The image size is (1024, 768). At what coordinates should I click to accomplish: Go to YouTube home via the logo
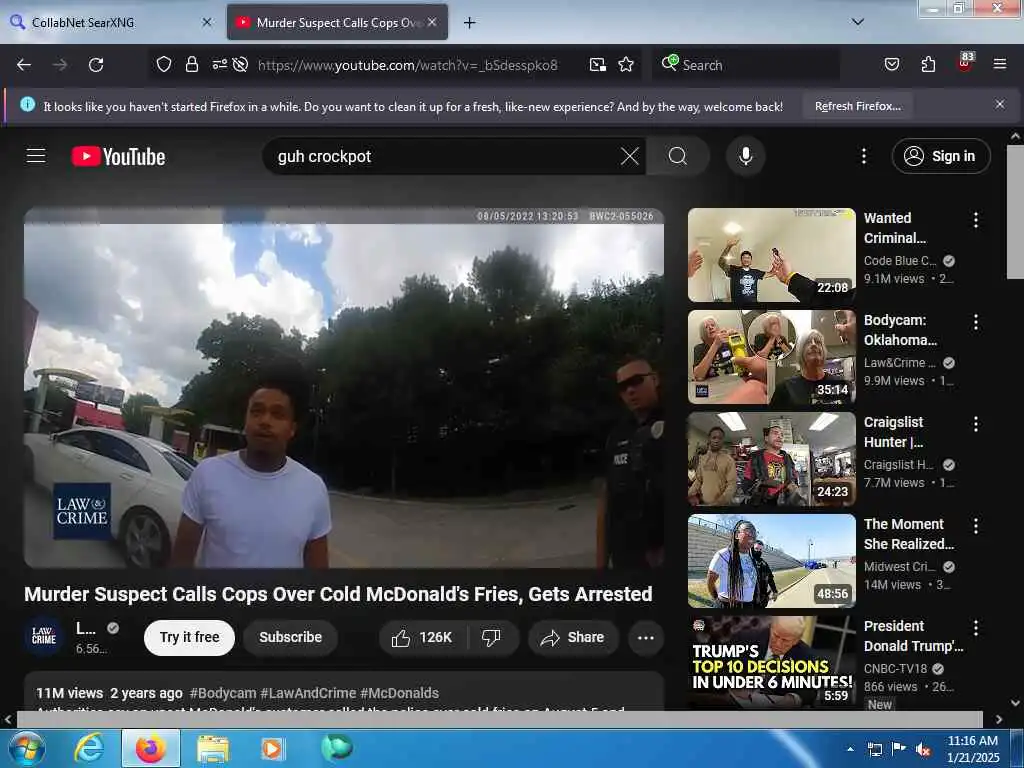pyautogui.click(x=118, y=156)
